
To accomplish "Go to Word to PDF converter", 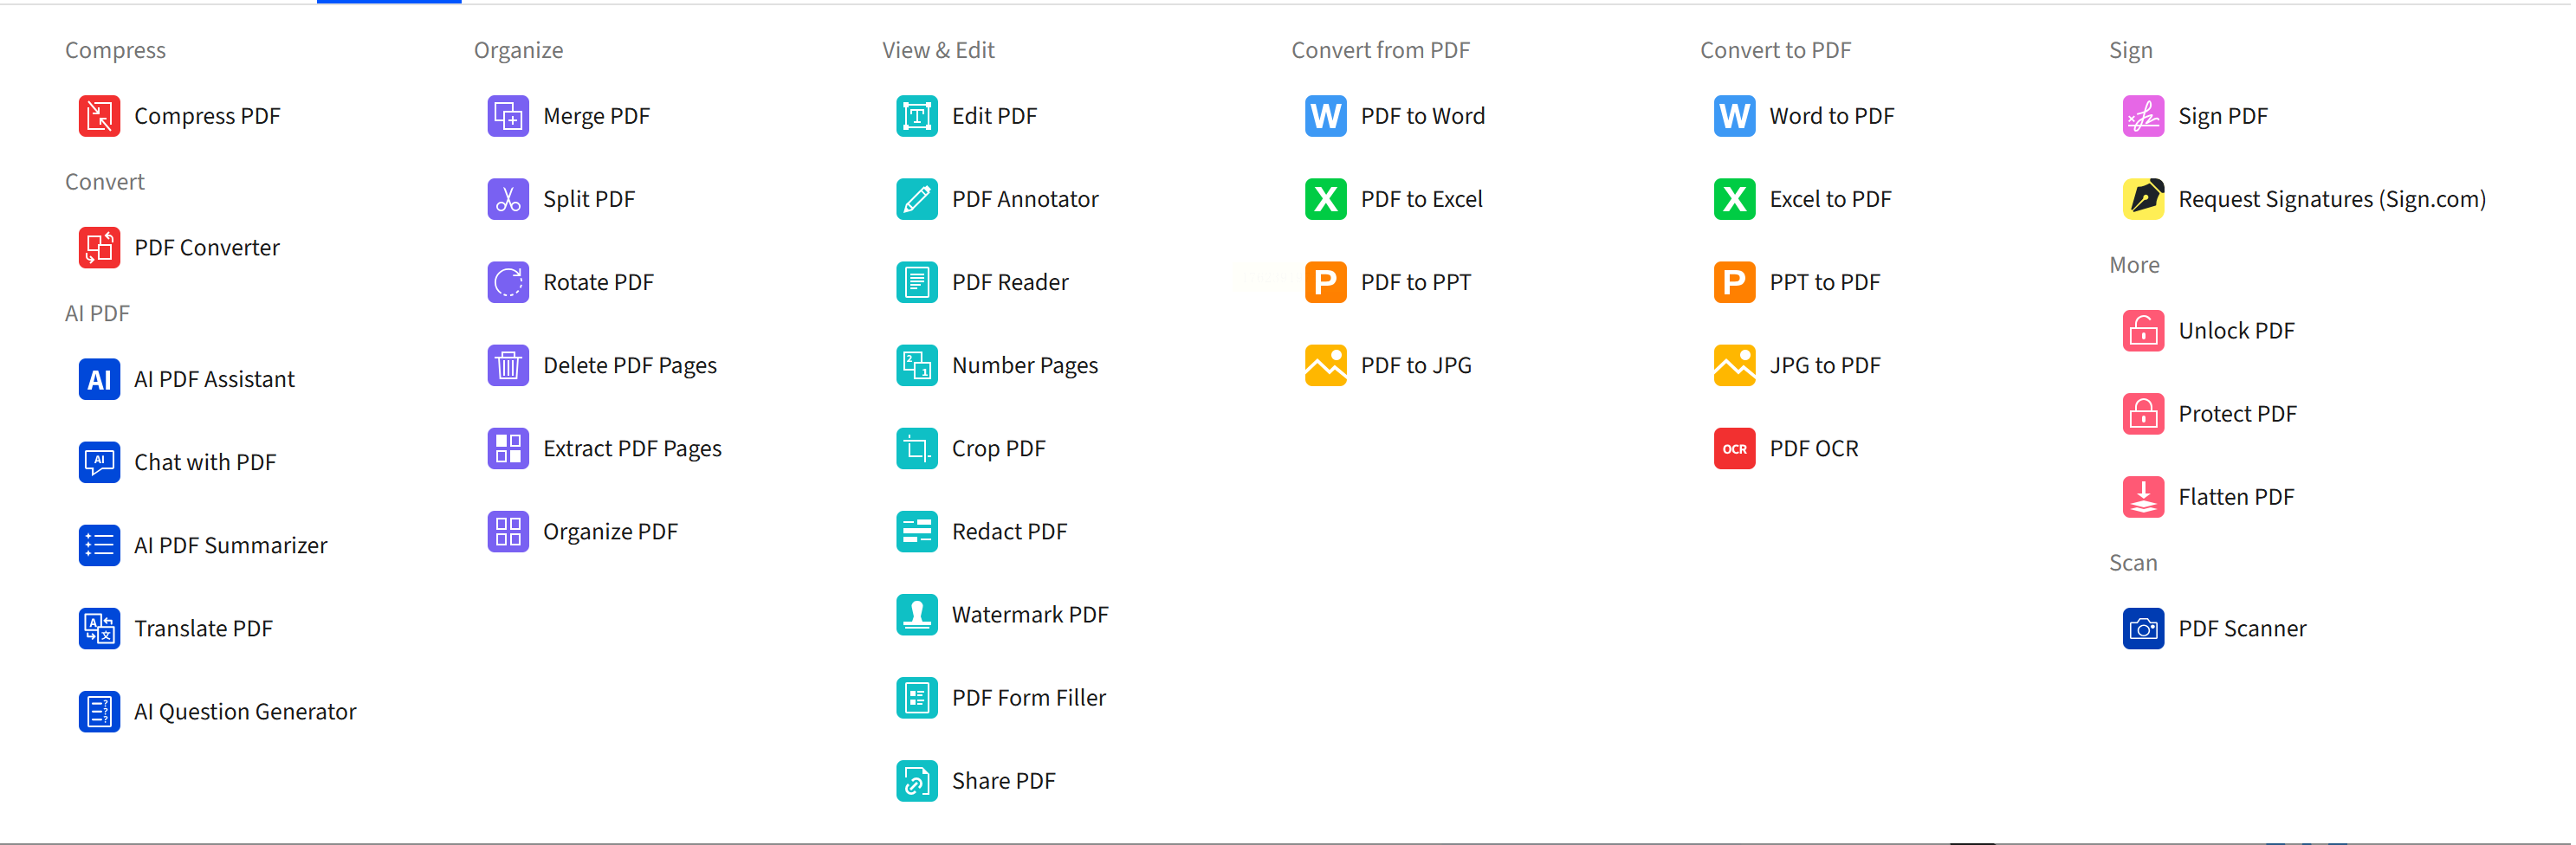I will (1831, 116).
